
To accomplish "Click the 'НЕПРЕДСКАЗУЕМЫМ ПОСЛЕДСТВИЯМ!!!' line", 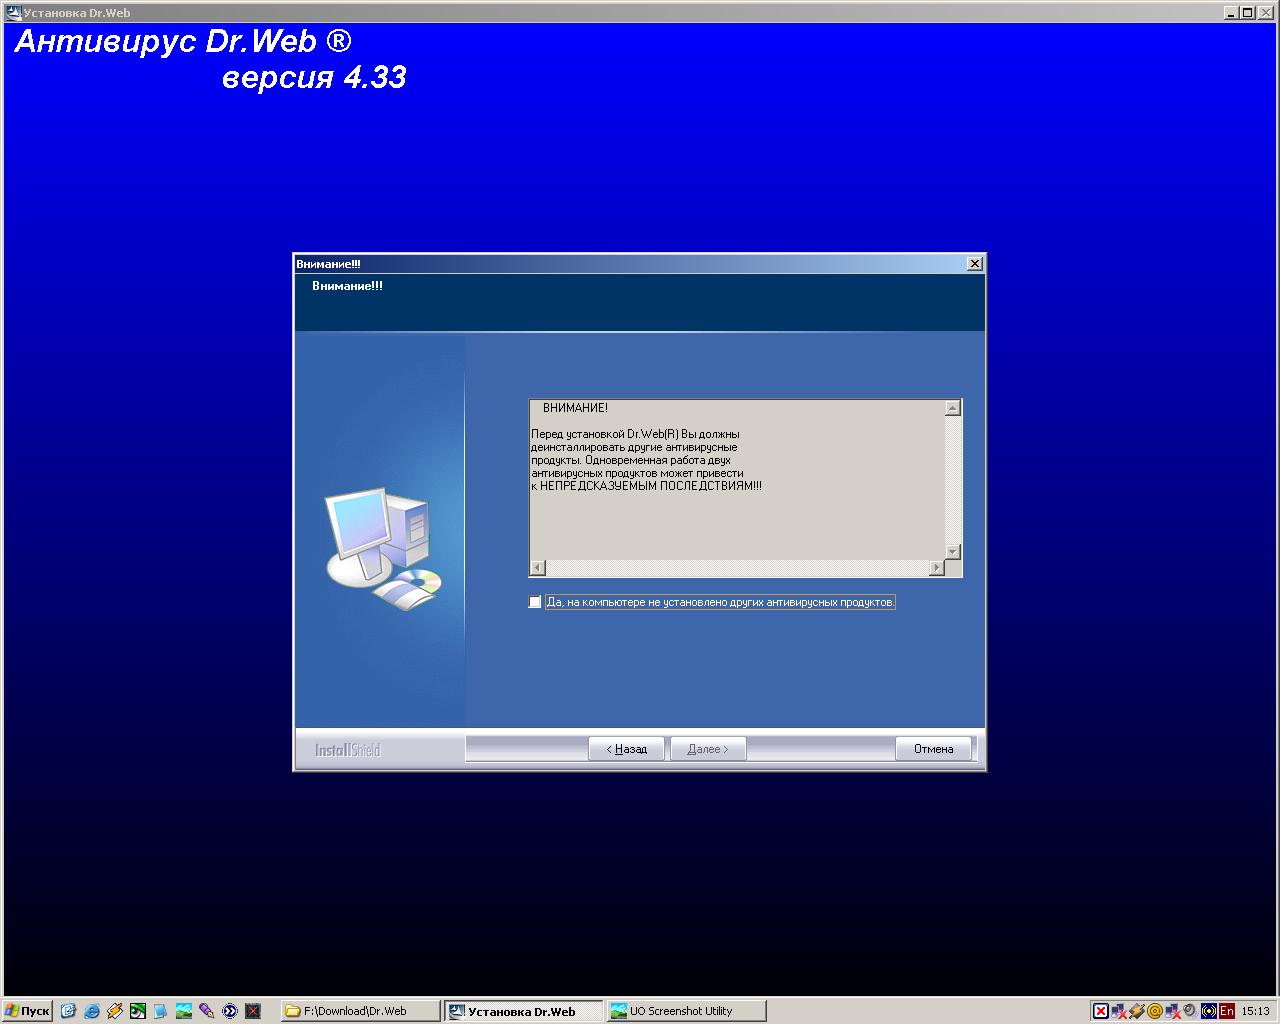I will pyautogui.click(x=651, y=486).
